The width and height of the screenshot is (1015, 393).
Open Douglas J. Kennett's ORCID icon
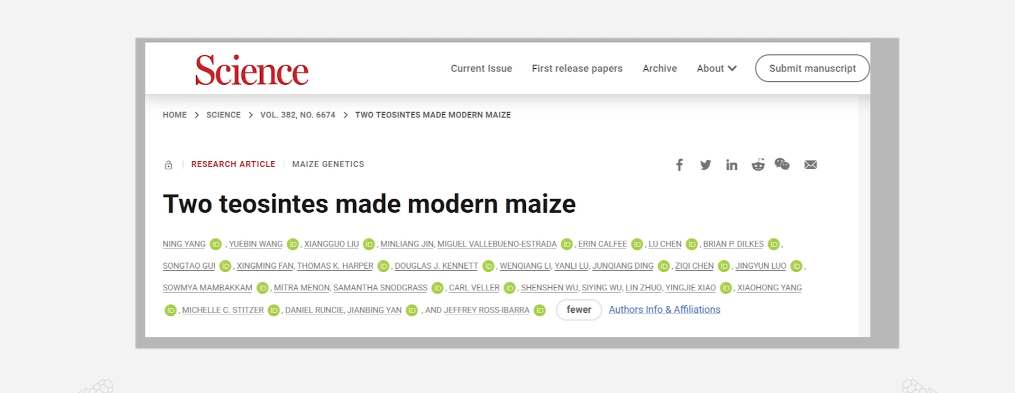[x=488, y=266]
